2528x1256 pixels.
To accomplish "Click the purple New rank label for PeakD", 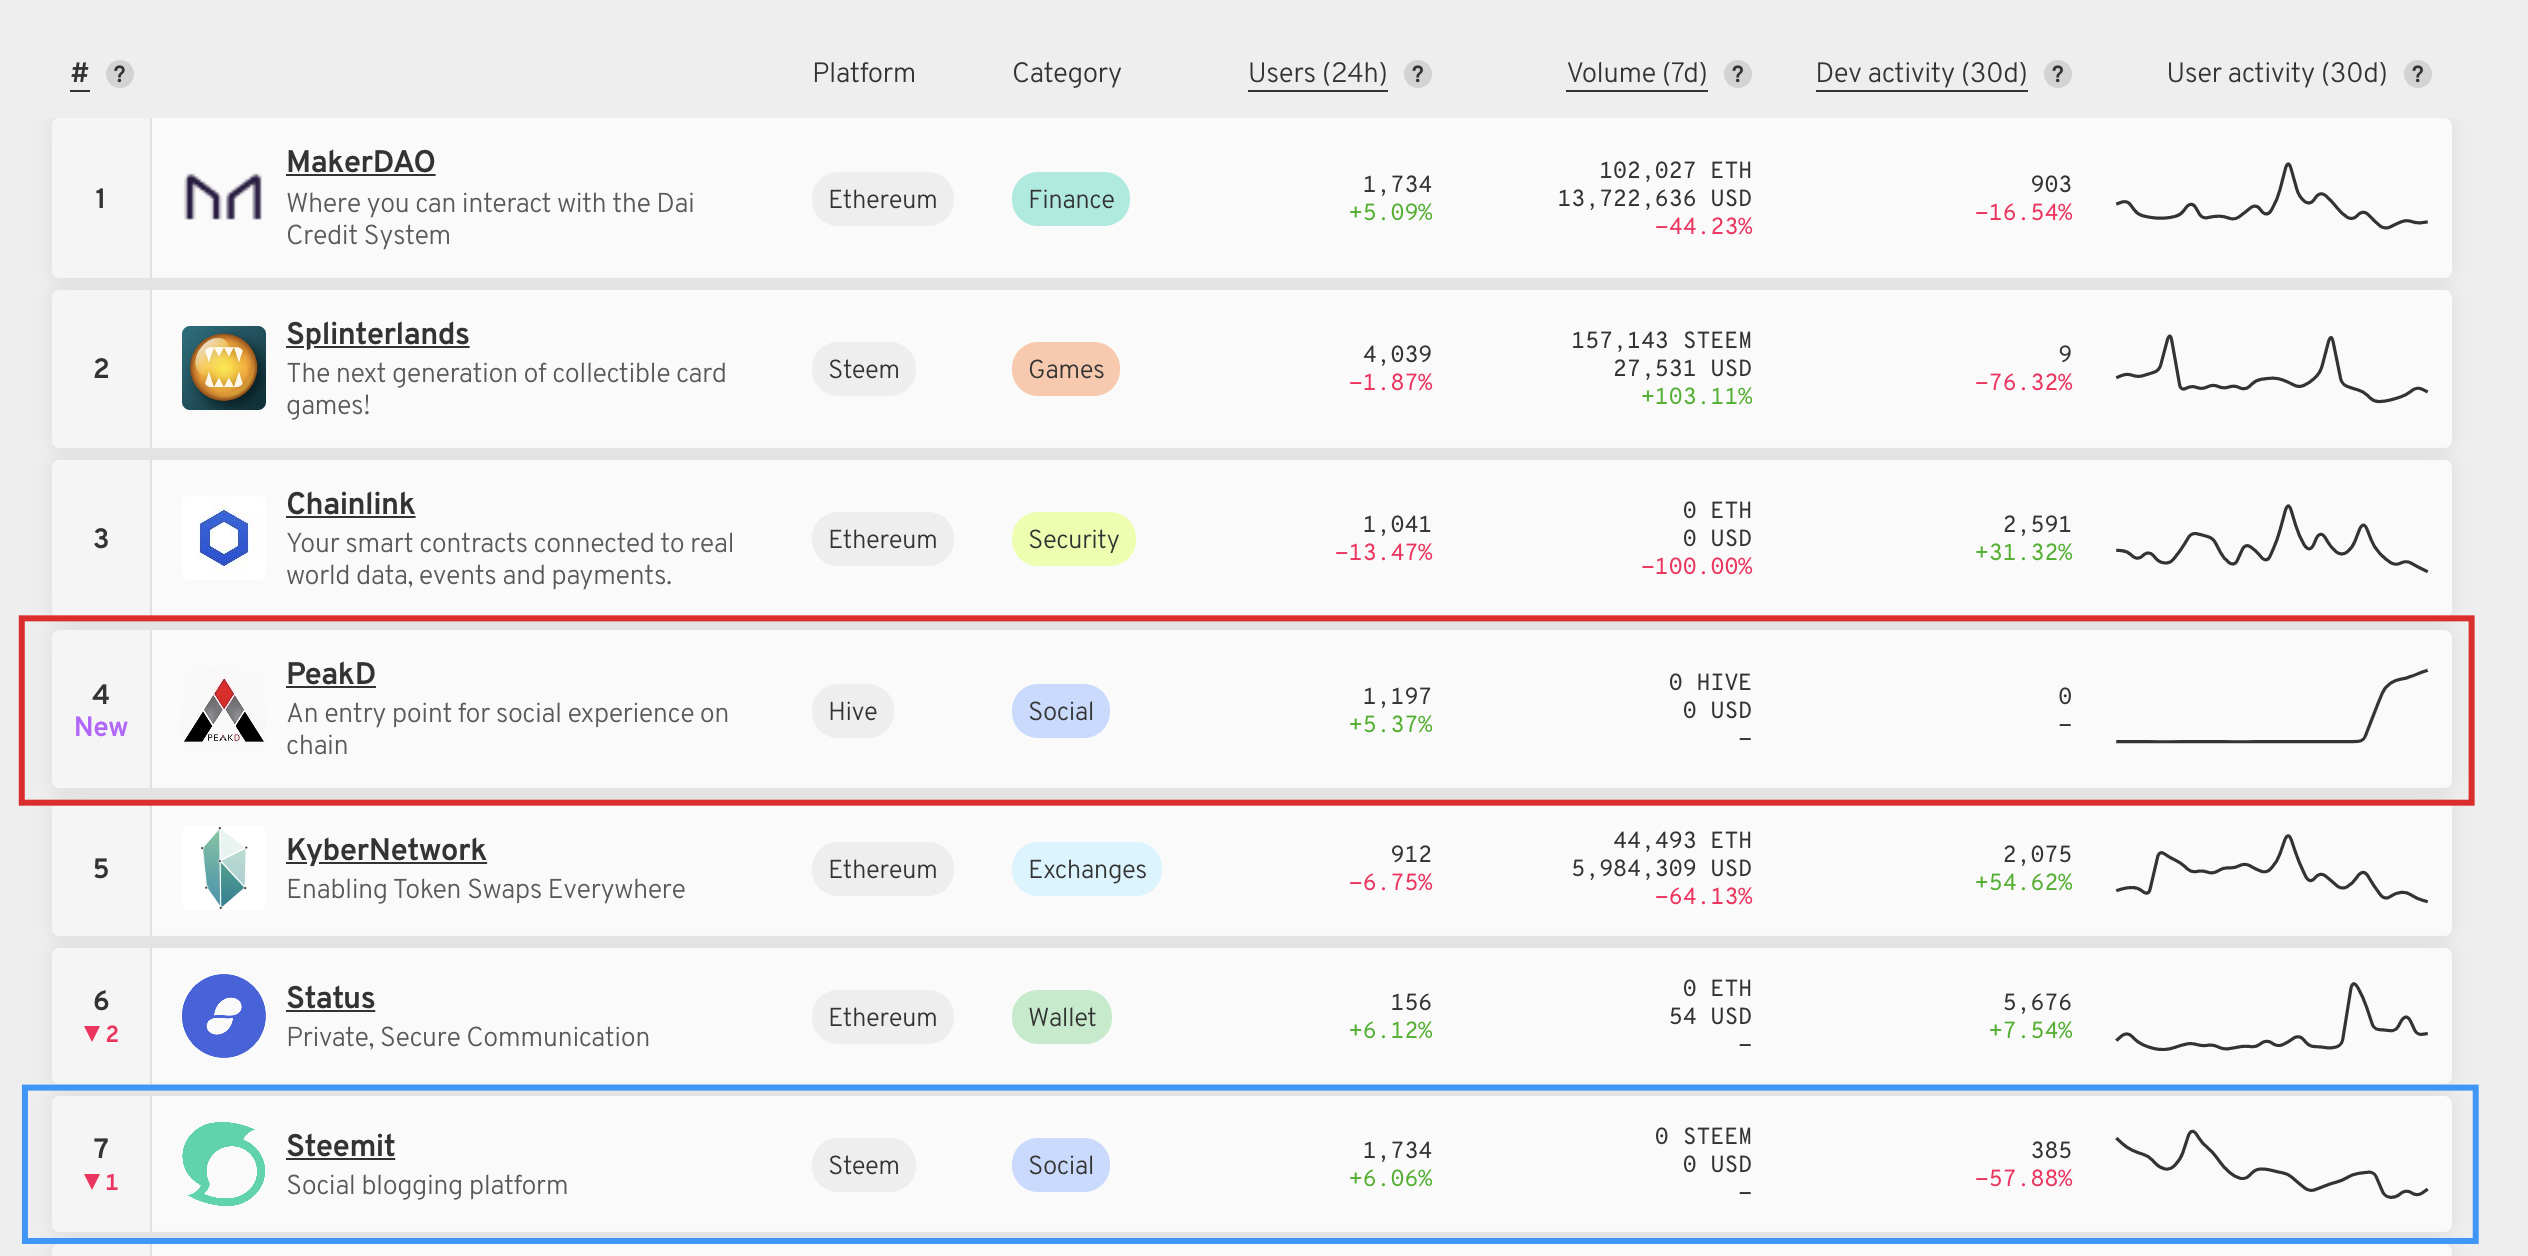I will click(x=101, y=727).
